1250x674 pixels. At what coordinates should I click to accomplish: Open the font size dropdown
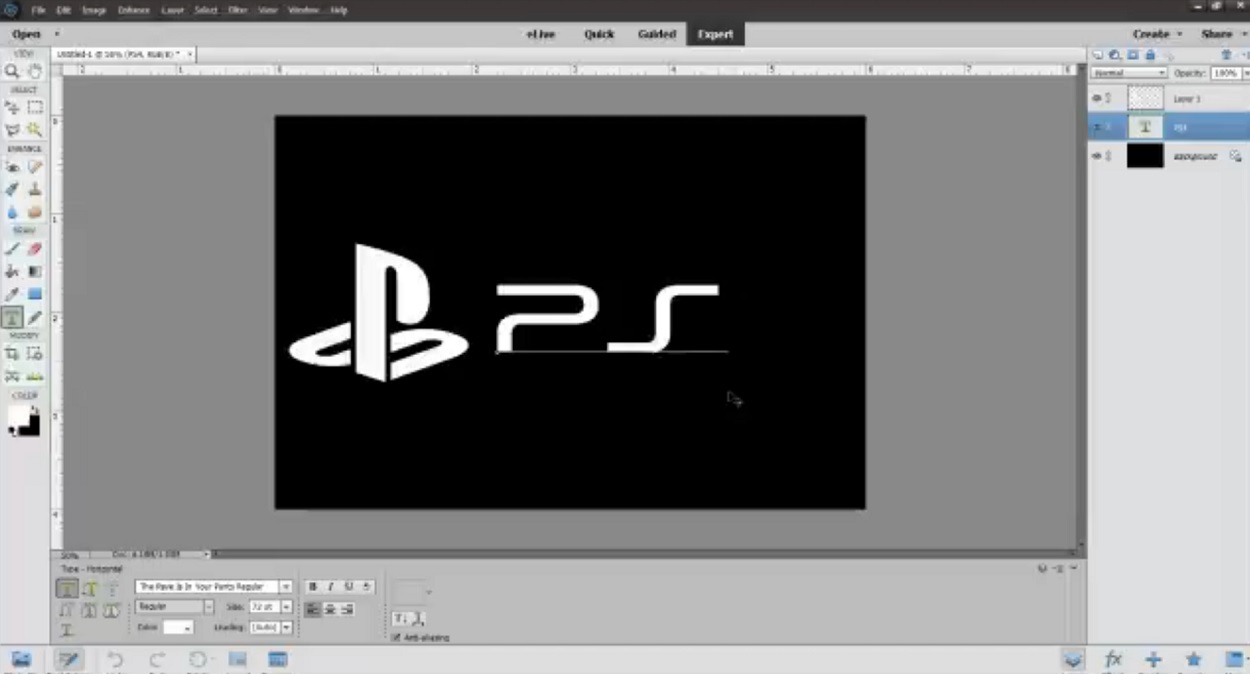pos(287,607)
